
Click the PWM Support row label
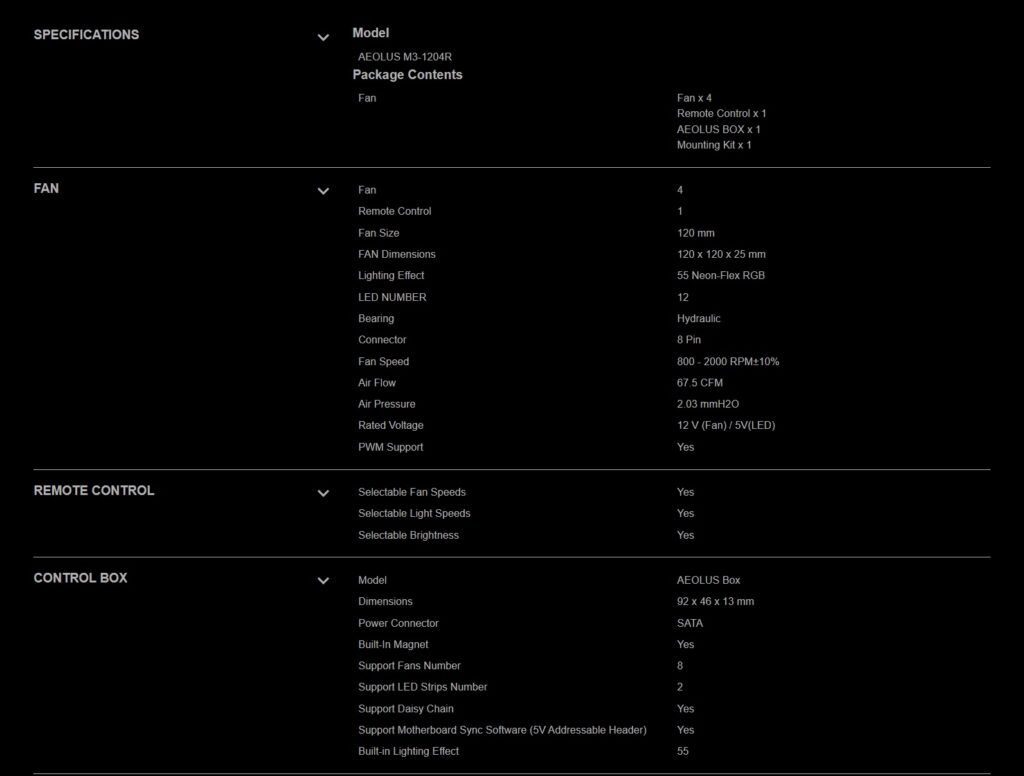click(x=390, y=447)
